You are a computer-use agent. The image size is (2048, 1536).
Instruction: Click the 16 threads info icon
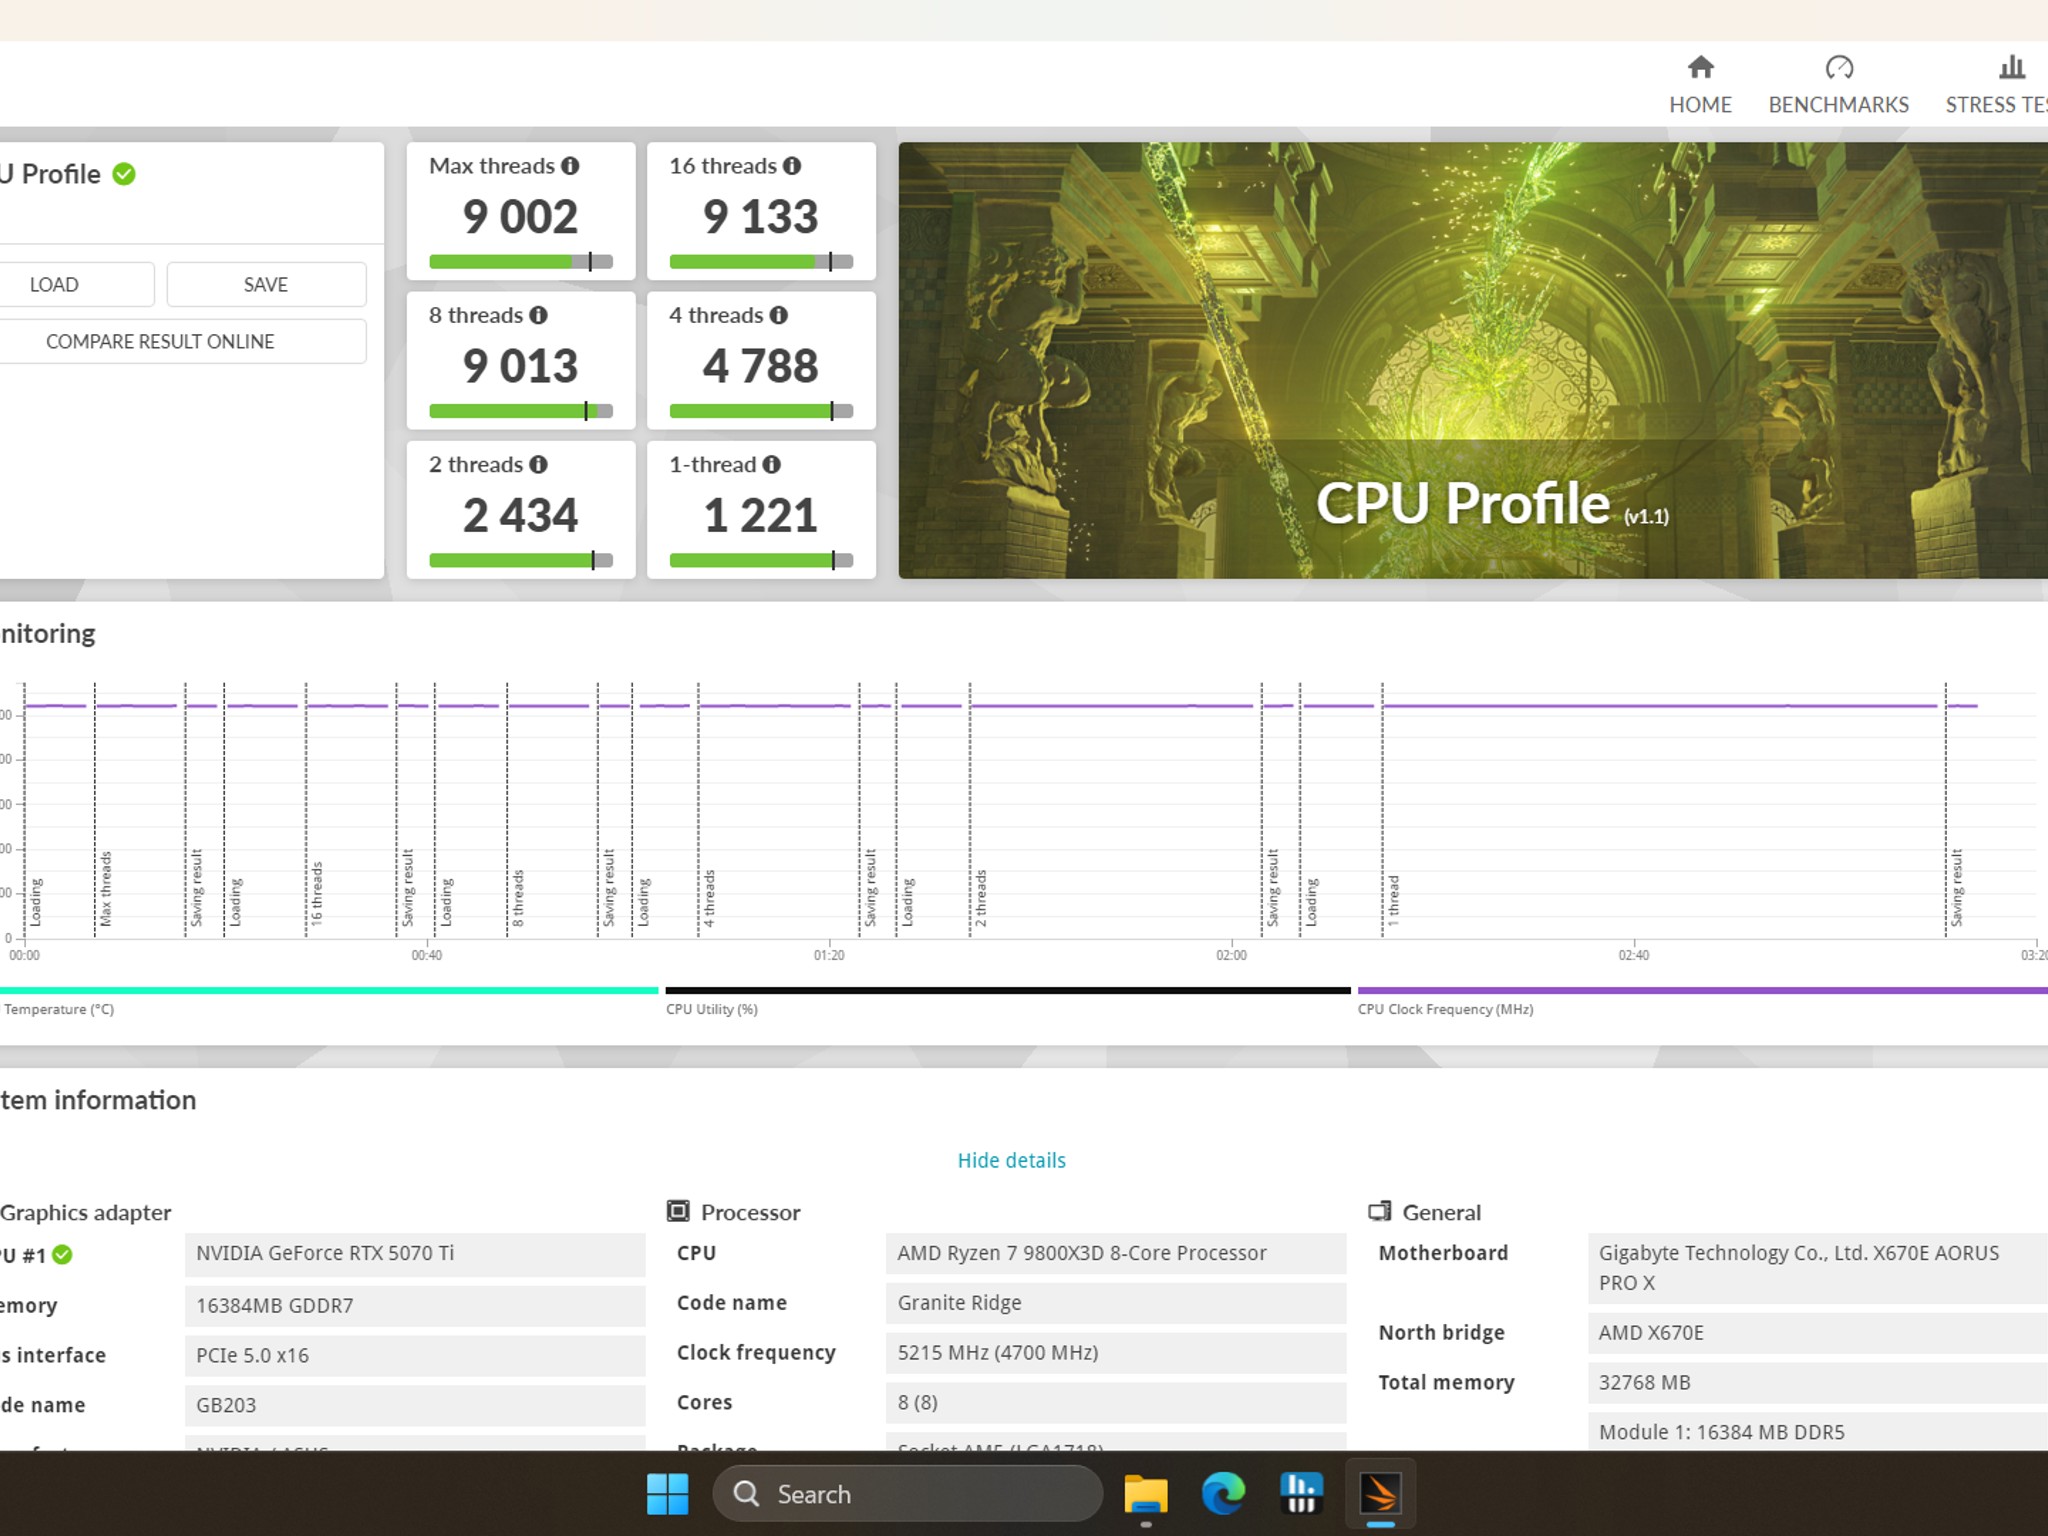click(792, 166)
